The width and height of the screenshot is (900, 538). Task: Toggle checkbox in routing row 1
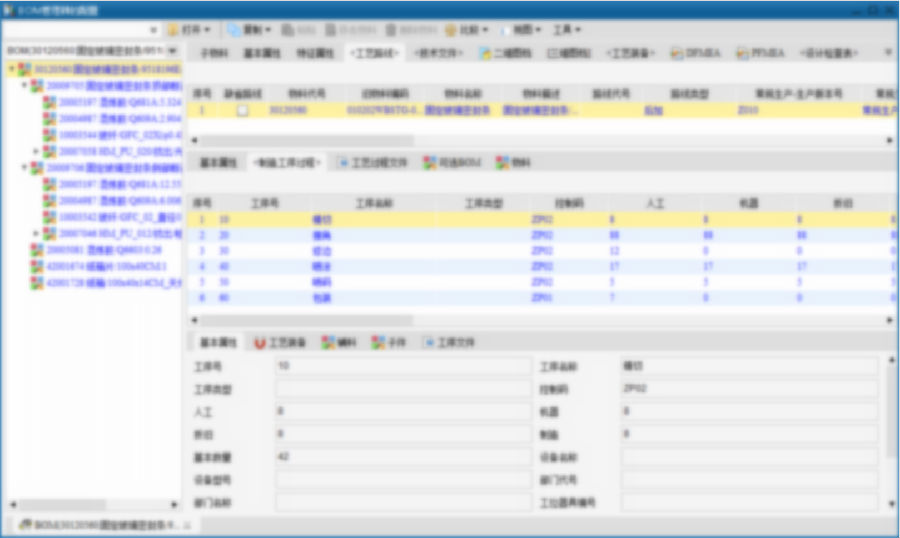tap(243, 110)
